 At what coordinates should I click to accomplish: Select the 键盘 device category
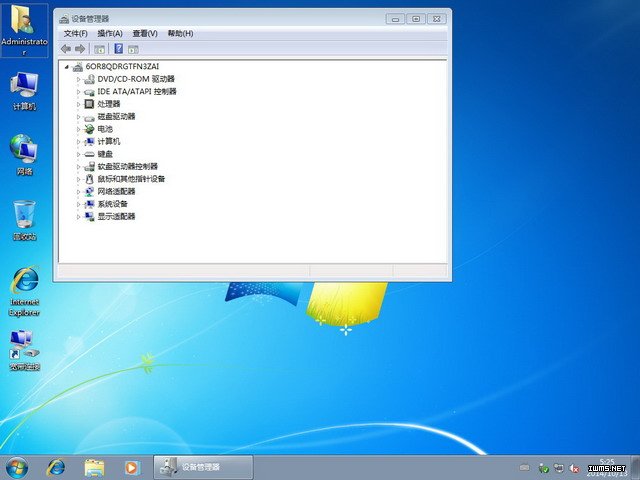(x=105, y=154)
